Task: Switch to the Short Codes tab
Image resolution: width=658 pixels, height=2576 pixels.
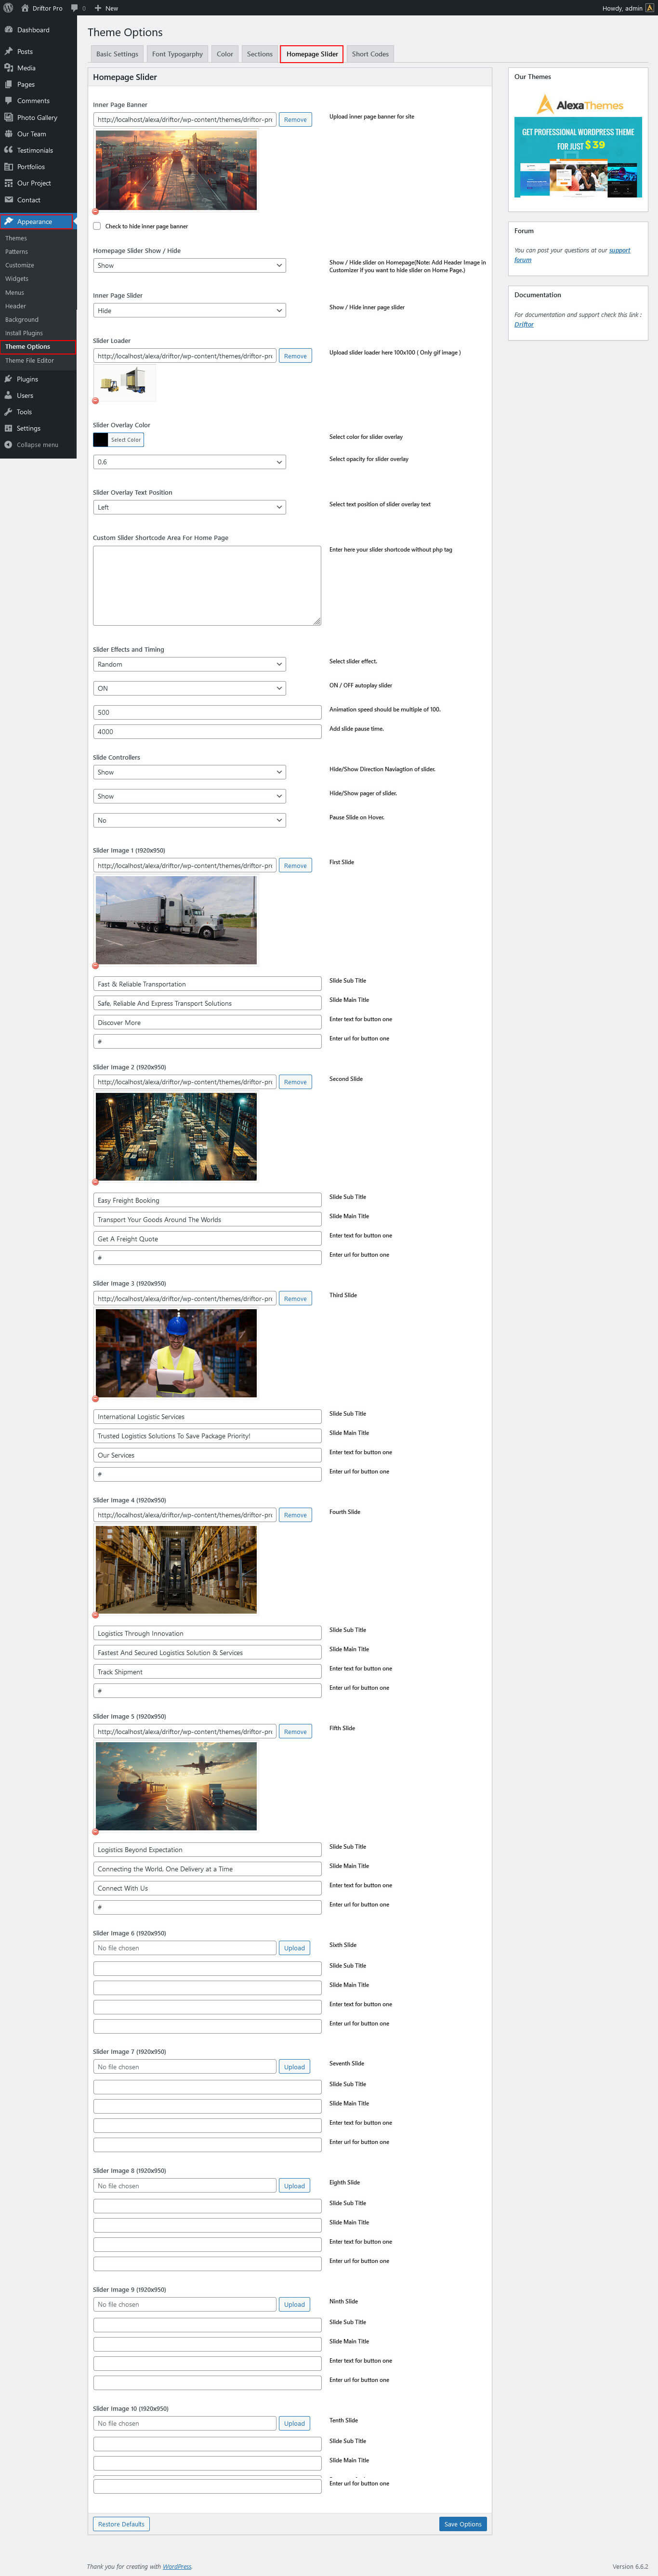Action: (x=370, y=54)
